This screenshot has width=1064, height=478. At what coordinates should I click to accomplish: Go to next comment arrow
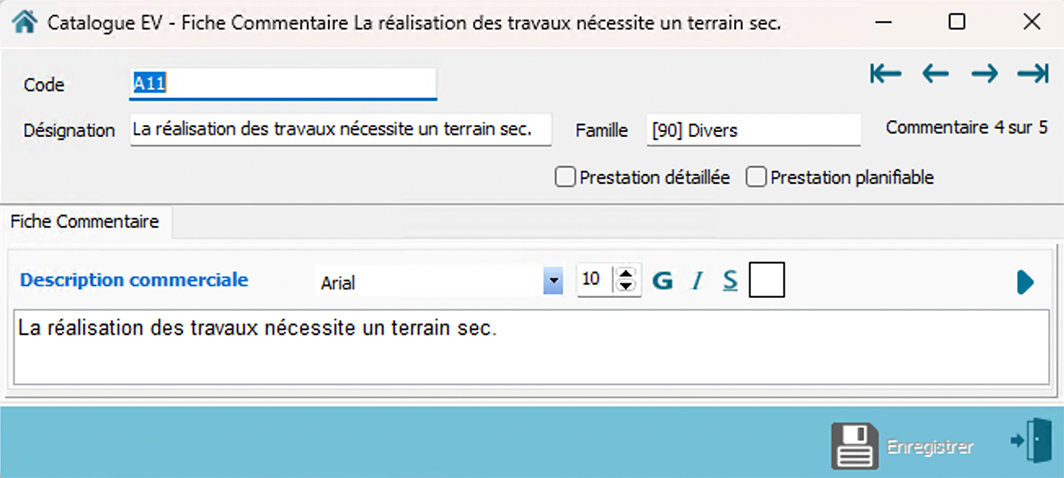[984, 74]
